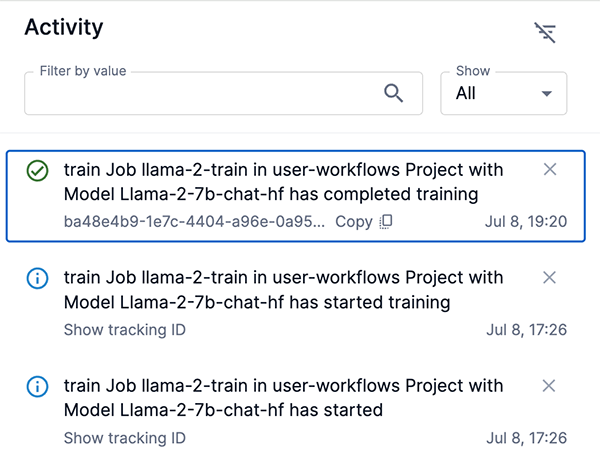The height and width of the screenshot is (472, 600).
Task: Open the has completed training notification
Action: click(283, 182)
